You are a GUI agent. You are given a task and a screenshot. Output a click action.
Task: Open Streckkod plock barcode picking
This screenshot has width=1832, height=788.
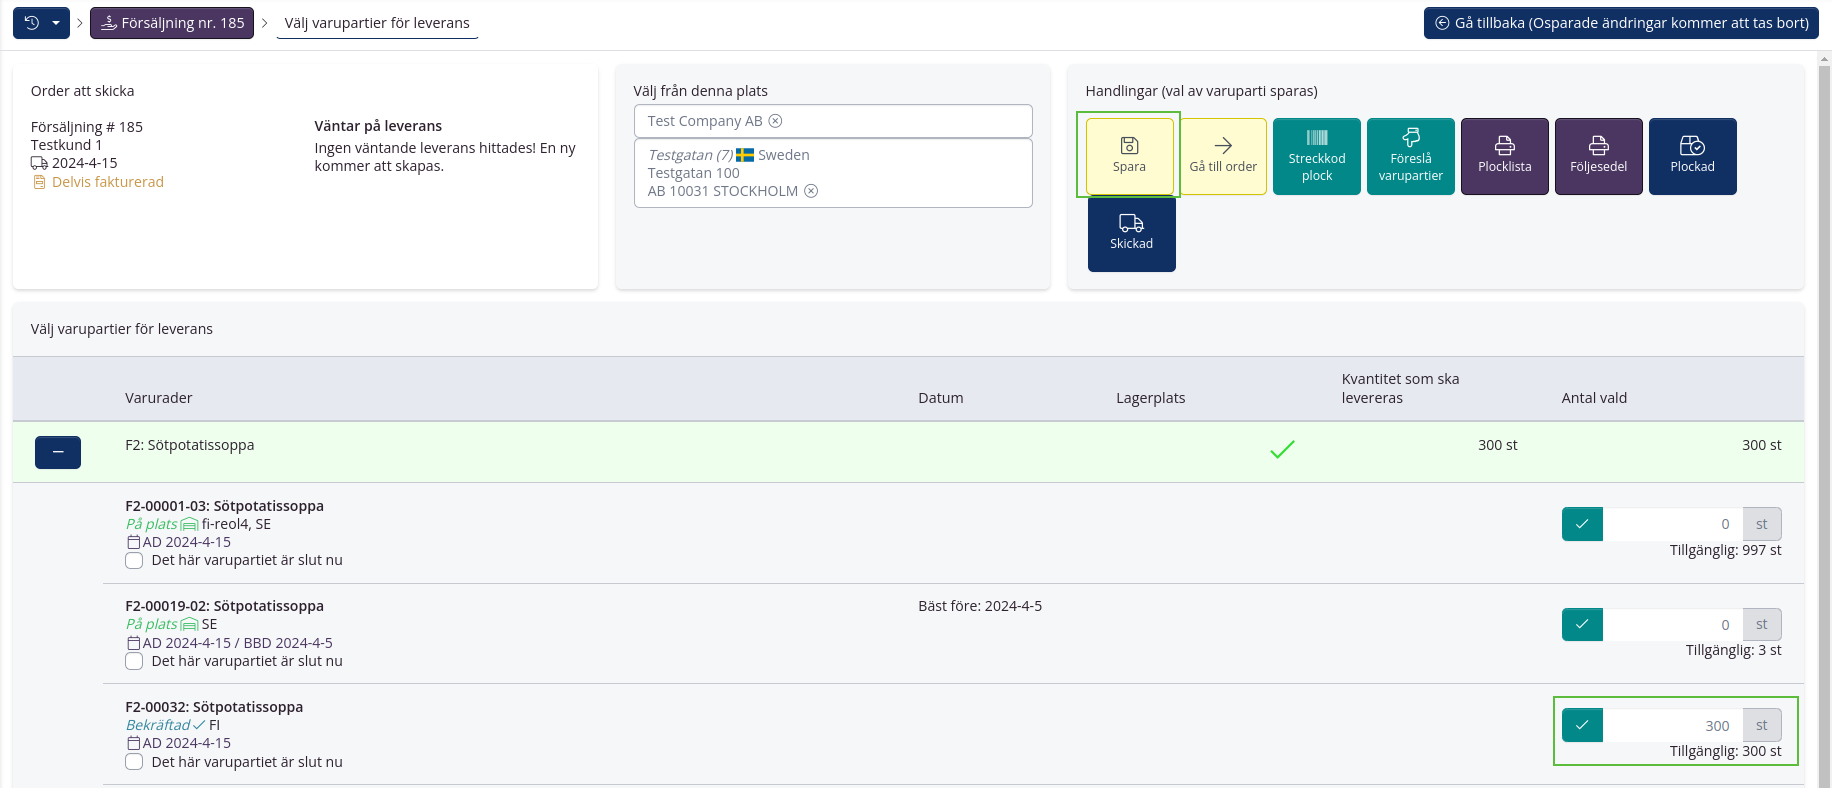coord(1316,156)
